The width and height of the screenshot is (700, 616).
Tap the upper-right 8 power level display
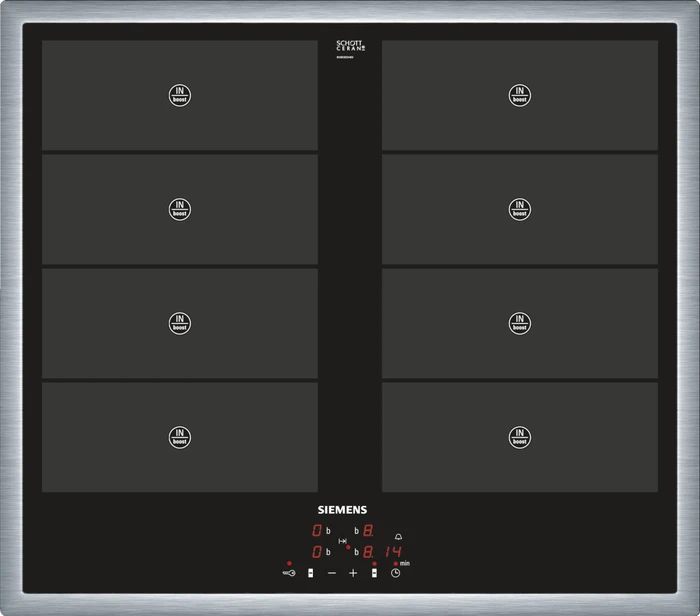pyautogui.click(x=368, y=530)
